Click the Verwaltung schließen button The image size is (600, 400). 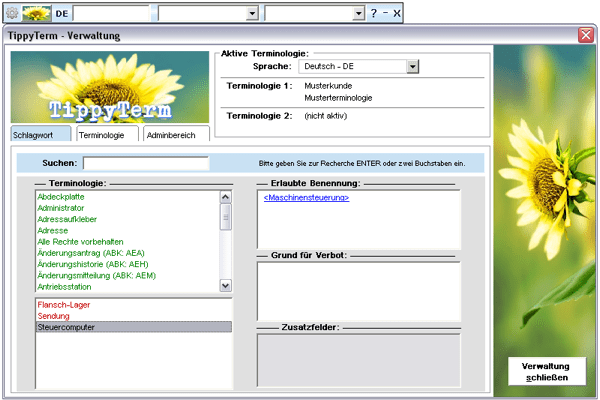(x=545, y=372)
